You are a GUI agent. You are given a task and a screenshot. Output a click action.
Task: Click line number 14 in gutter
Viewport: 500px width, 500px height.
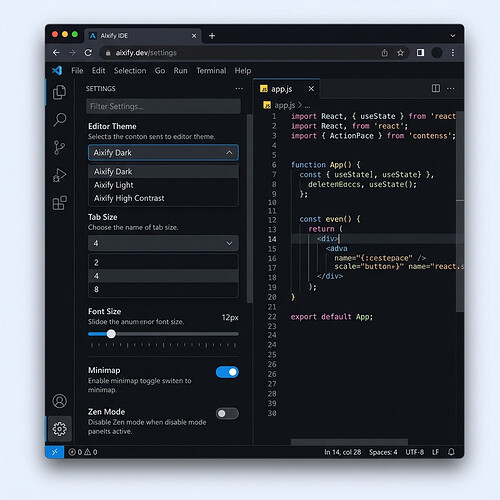[x=272, y=239]
